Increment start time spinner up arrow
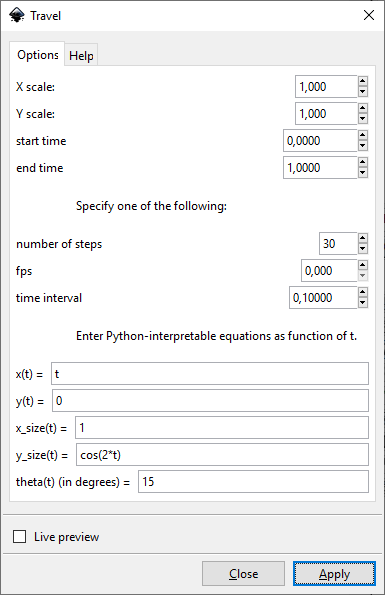 click(363, 135)
